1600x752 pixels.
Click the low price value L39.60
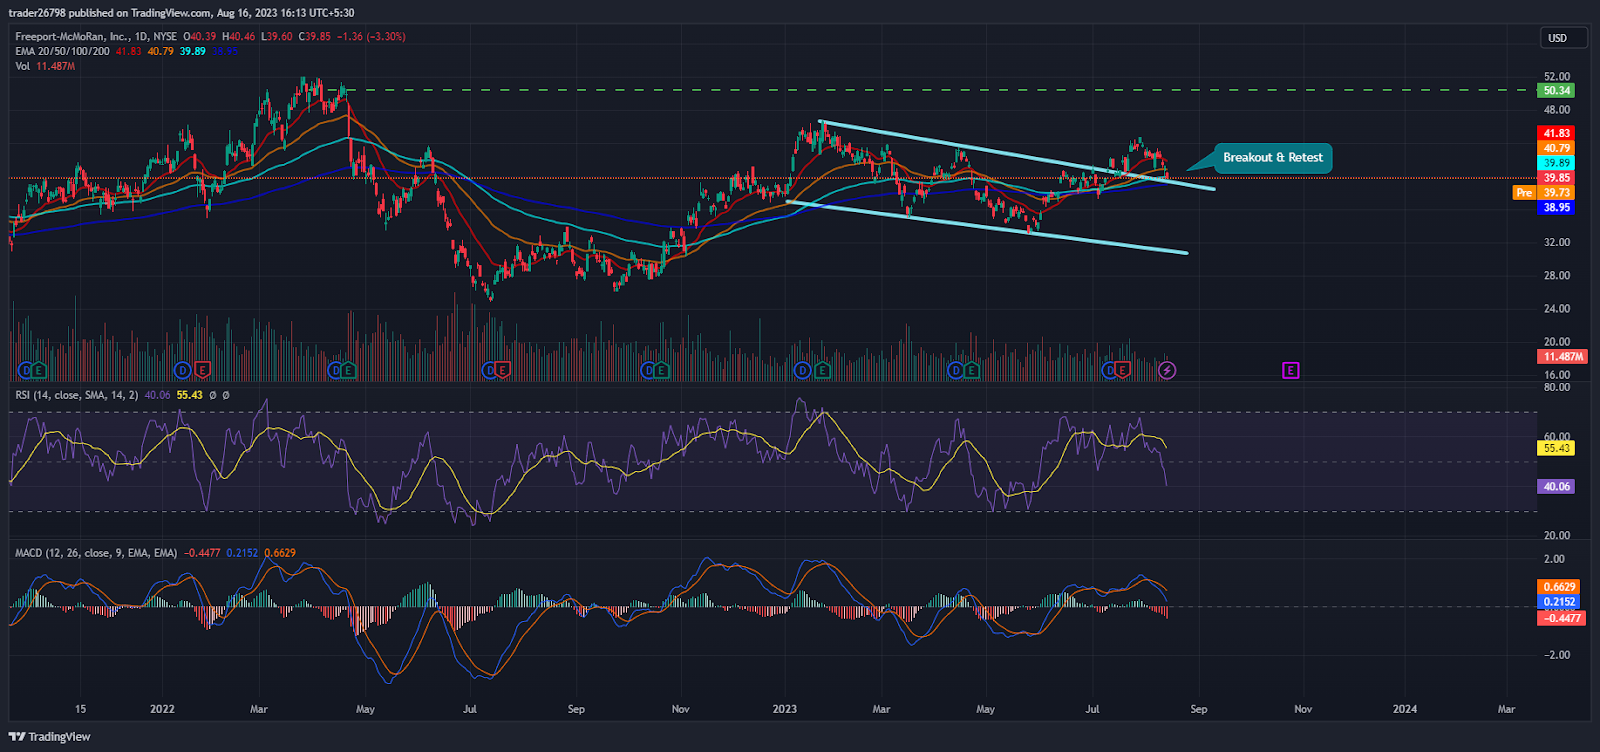tap(276, 37)
